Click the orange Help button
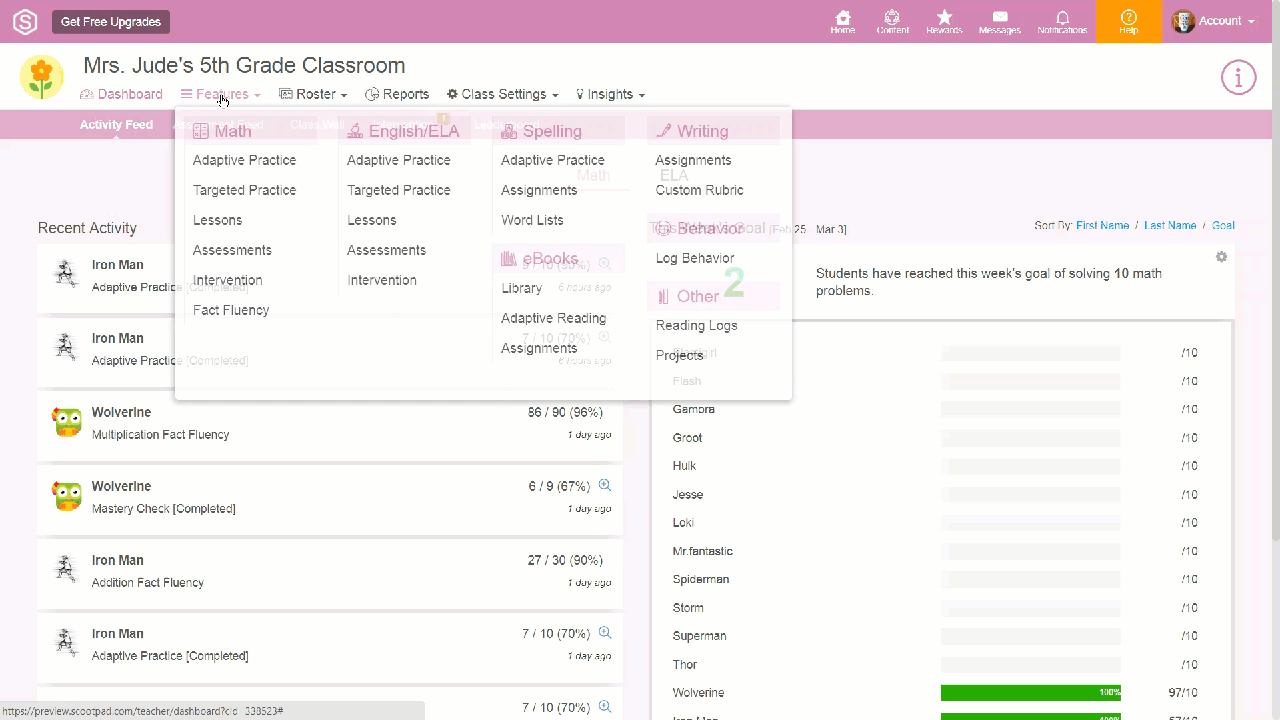 pyautogui.click(x=1129, y=21)
